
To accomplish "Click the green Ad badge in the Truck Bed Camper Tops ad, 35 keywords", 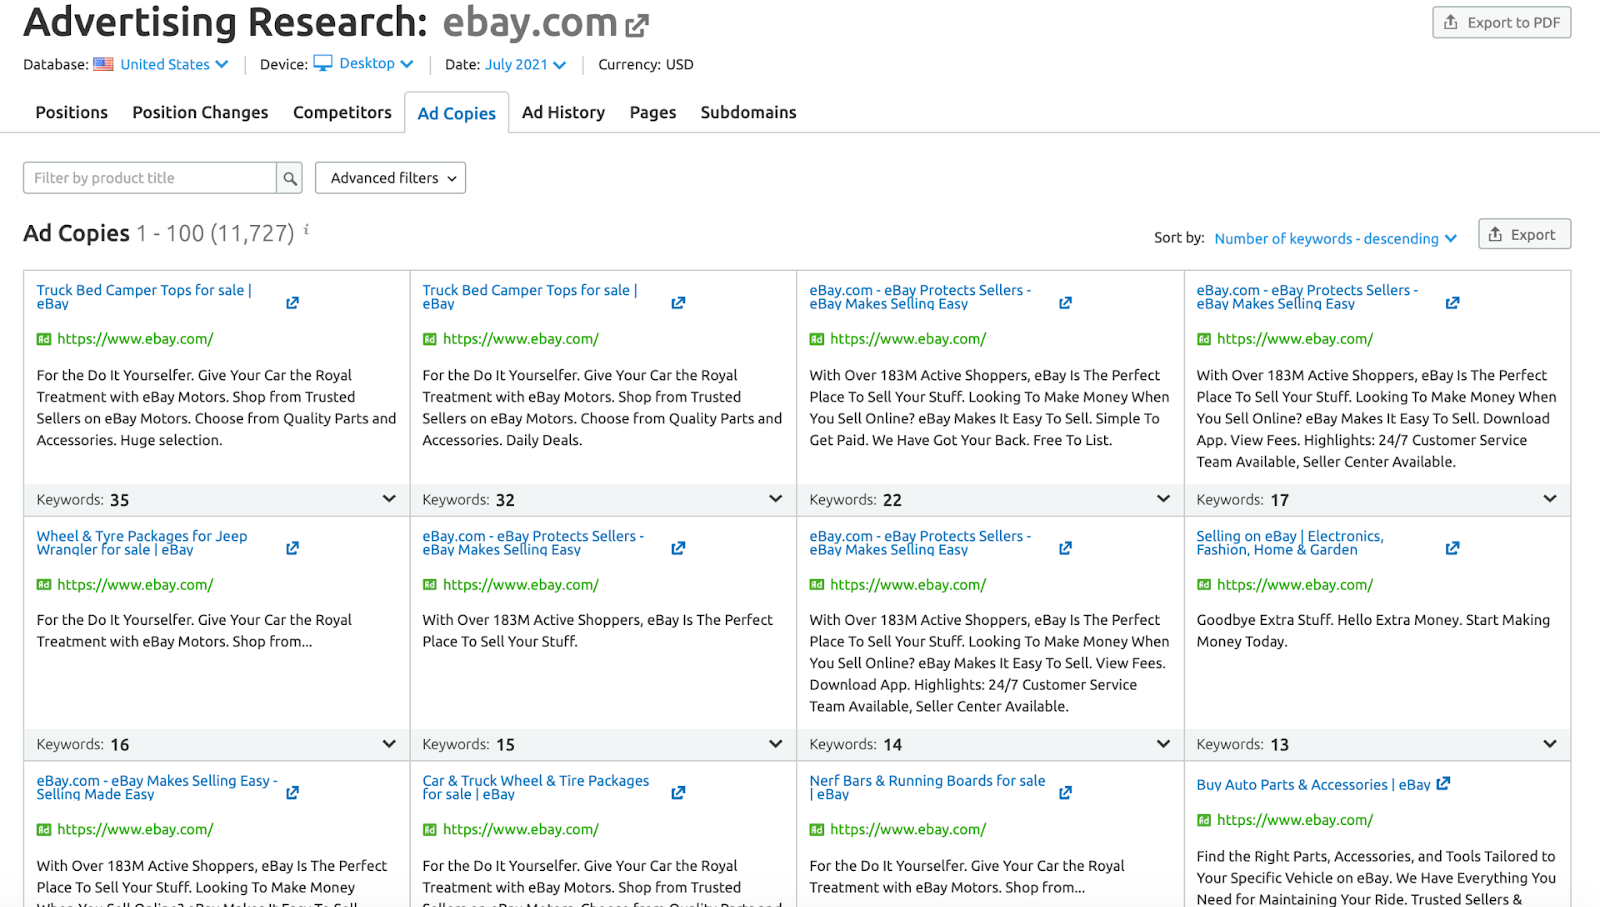I will click(x=44, y=339).
